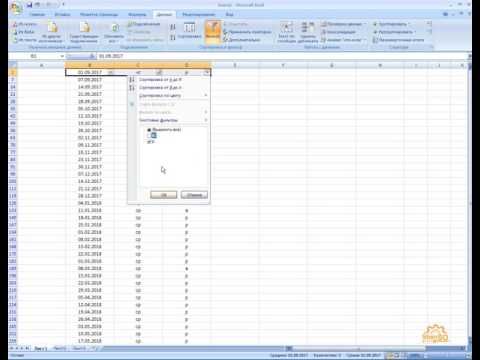Uncheck the second value checkbox in filter list
The image size is (480, 360).
(149, 142)
